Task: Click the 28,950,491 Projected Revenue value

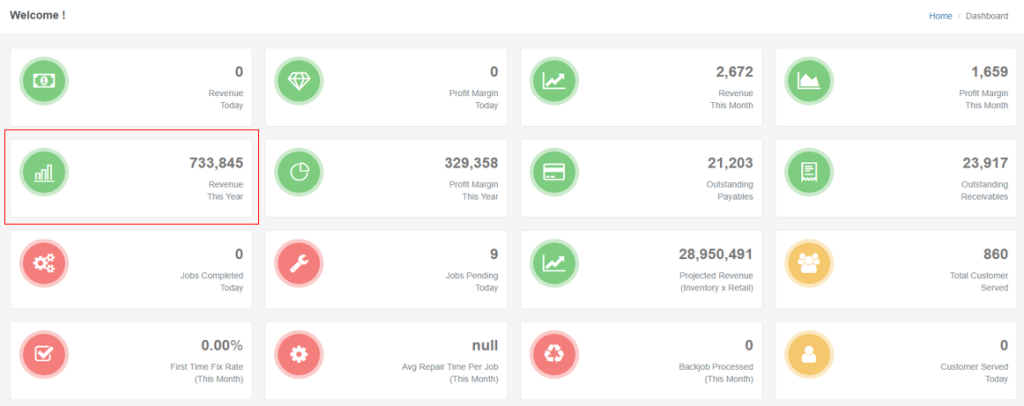Action: [x=708, y=254]
